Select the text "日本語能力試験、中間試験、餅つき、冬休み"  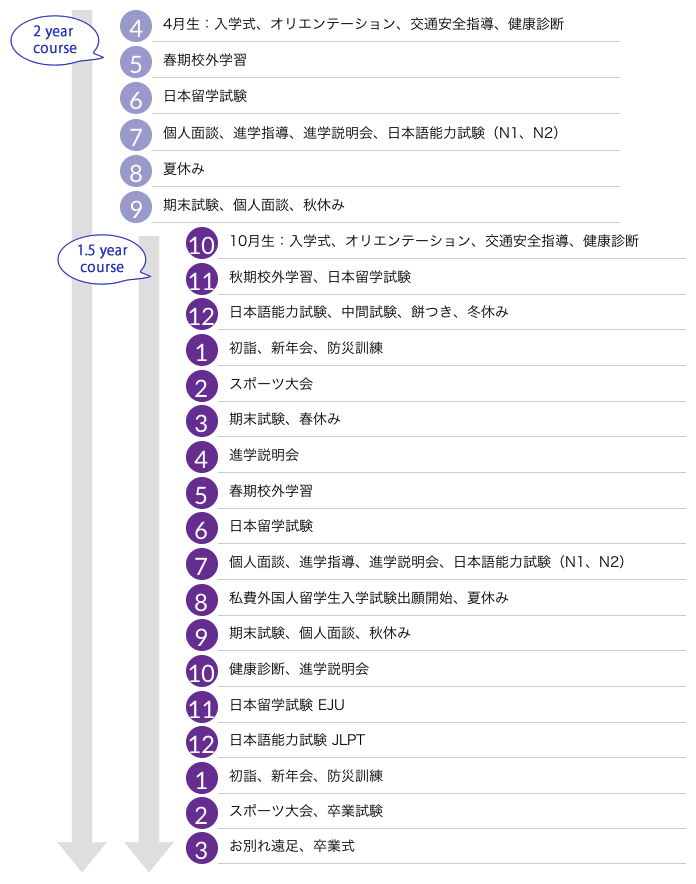coord(369,312)
